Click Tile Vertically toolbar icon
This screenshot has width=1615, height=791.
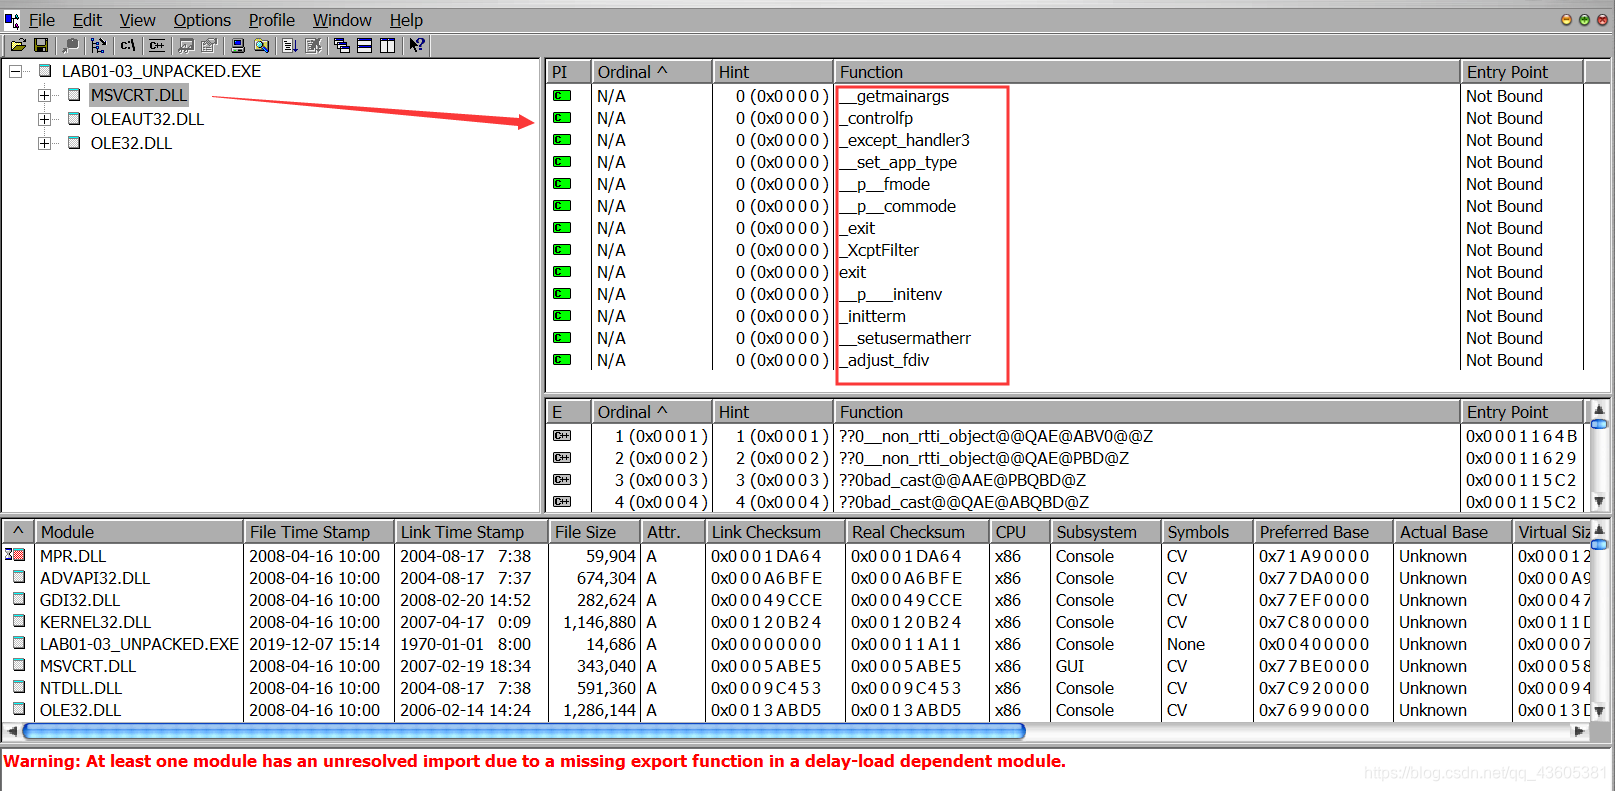388,45
